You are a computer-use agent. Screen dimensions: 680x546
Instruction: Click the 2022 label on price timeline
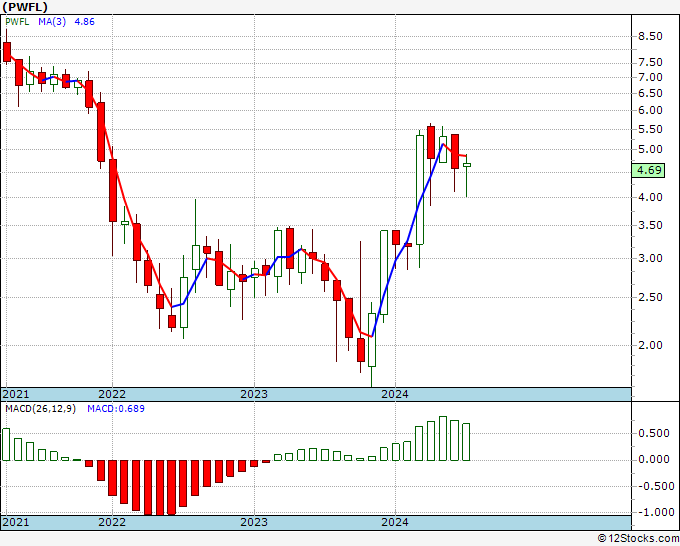click(x=112, y=394)
